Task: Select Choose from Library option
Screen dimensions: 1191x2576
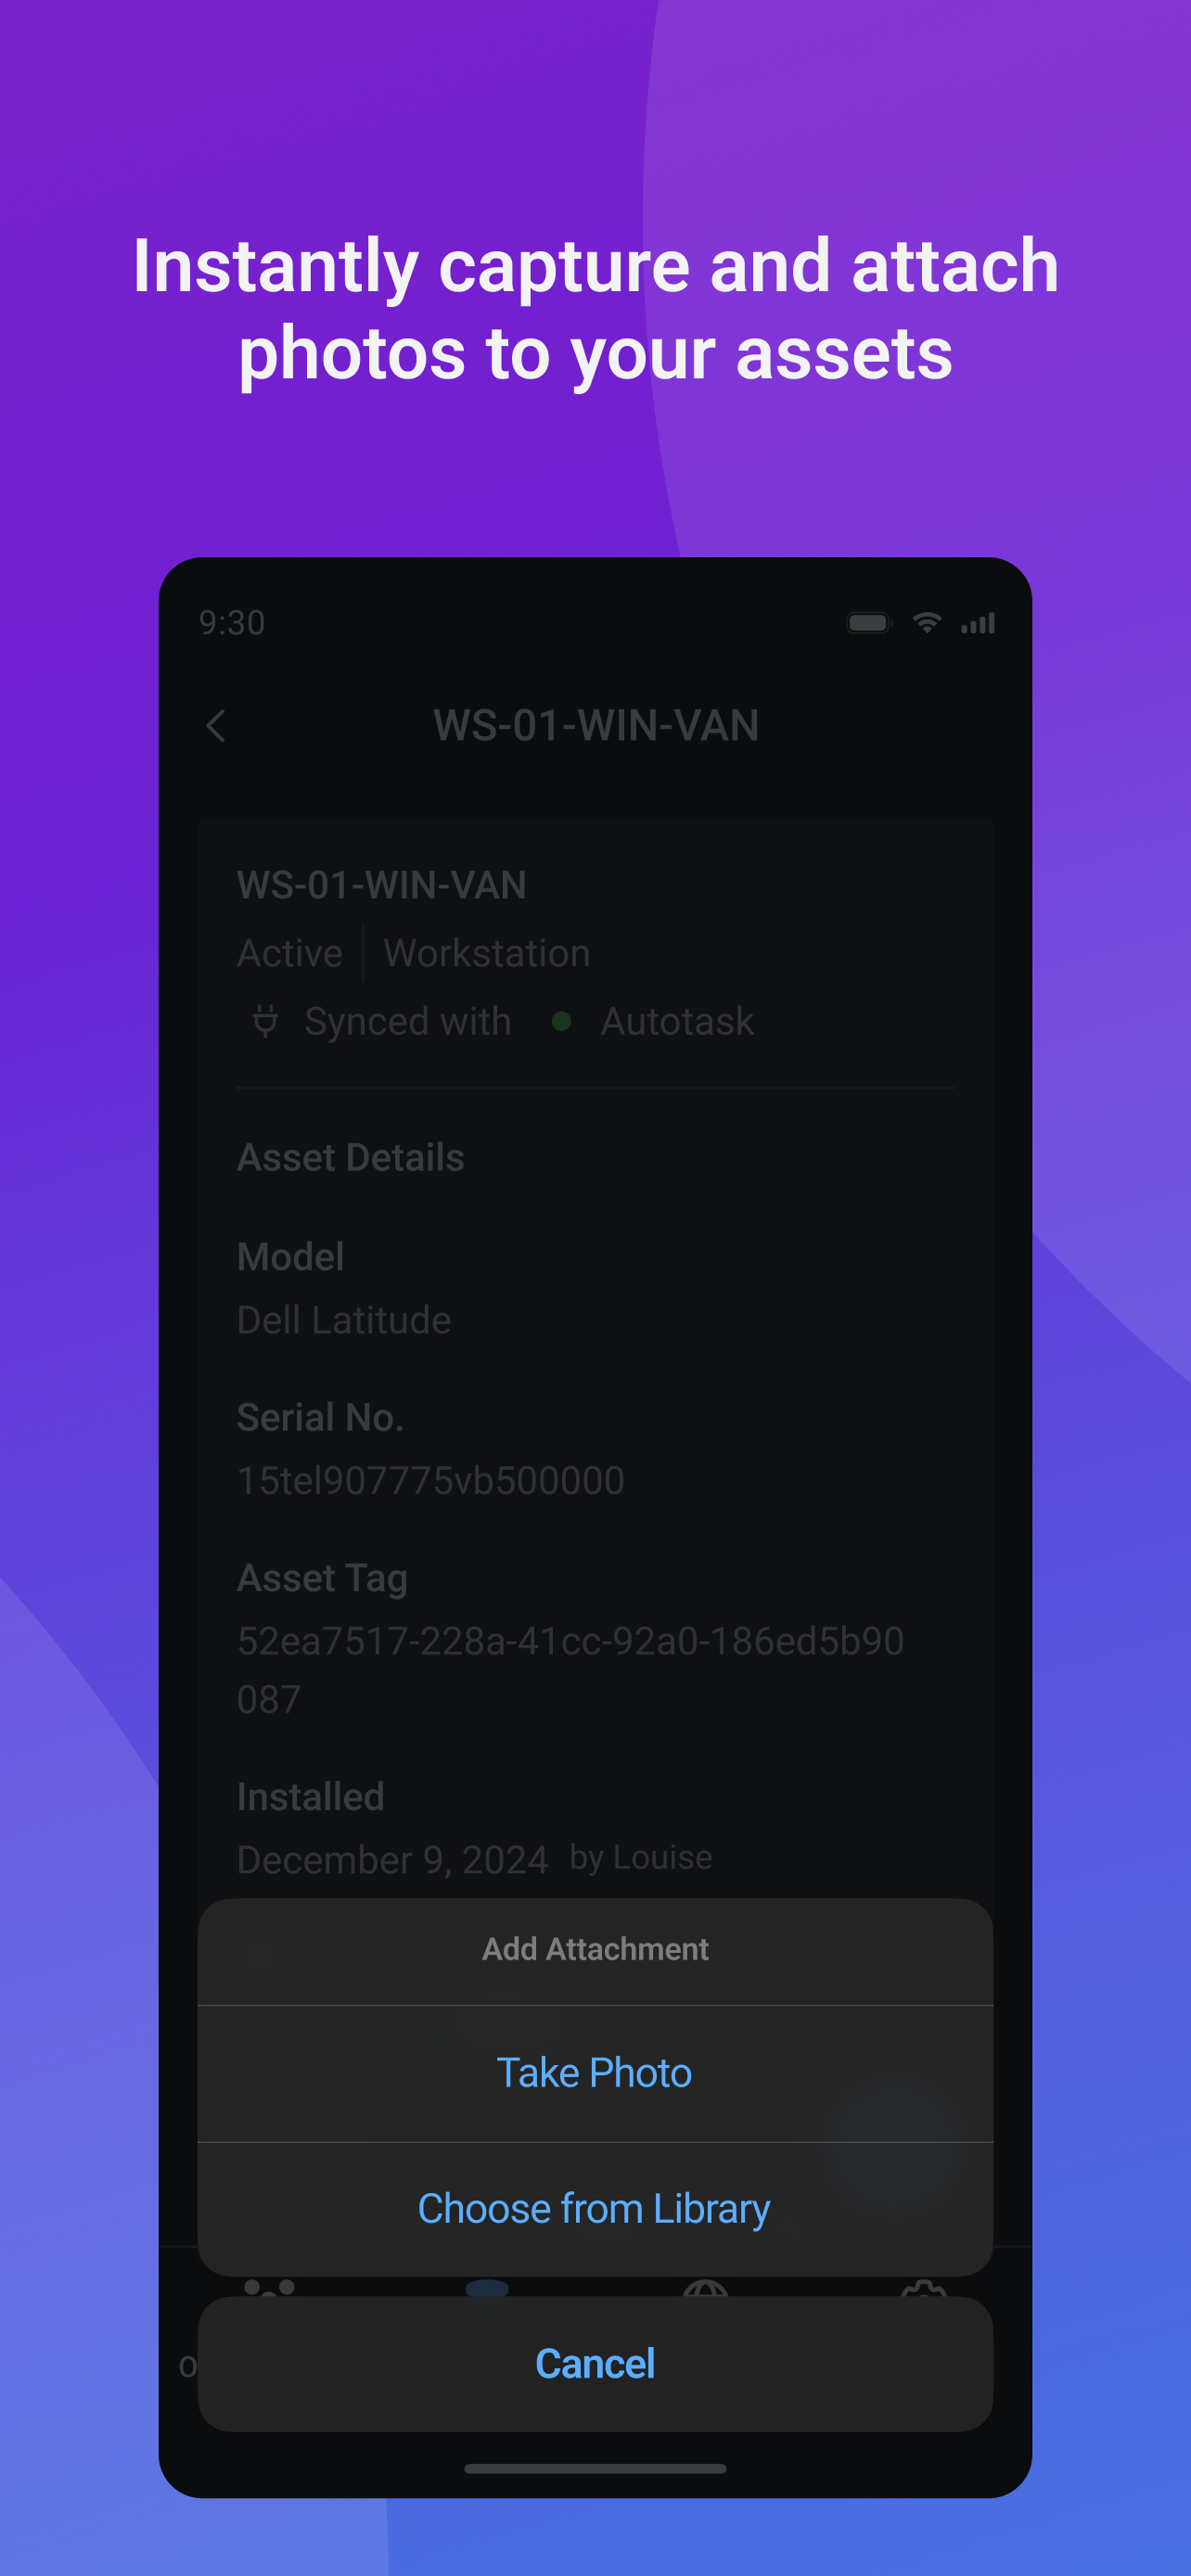Action: click(x=595, y=2208)
